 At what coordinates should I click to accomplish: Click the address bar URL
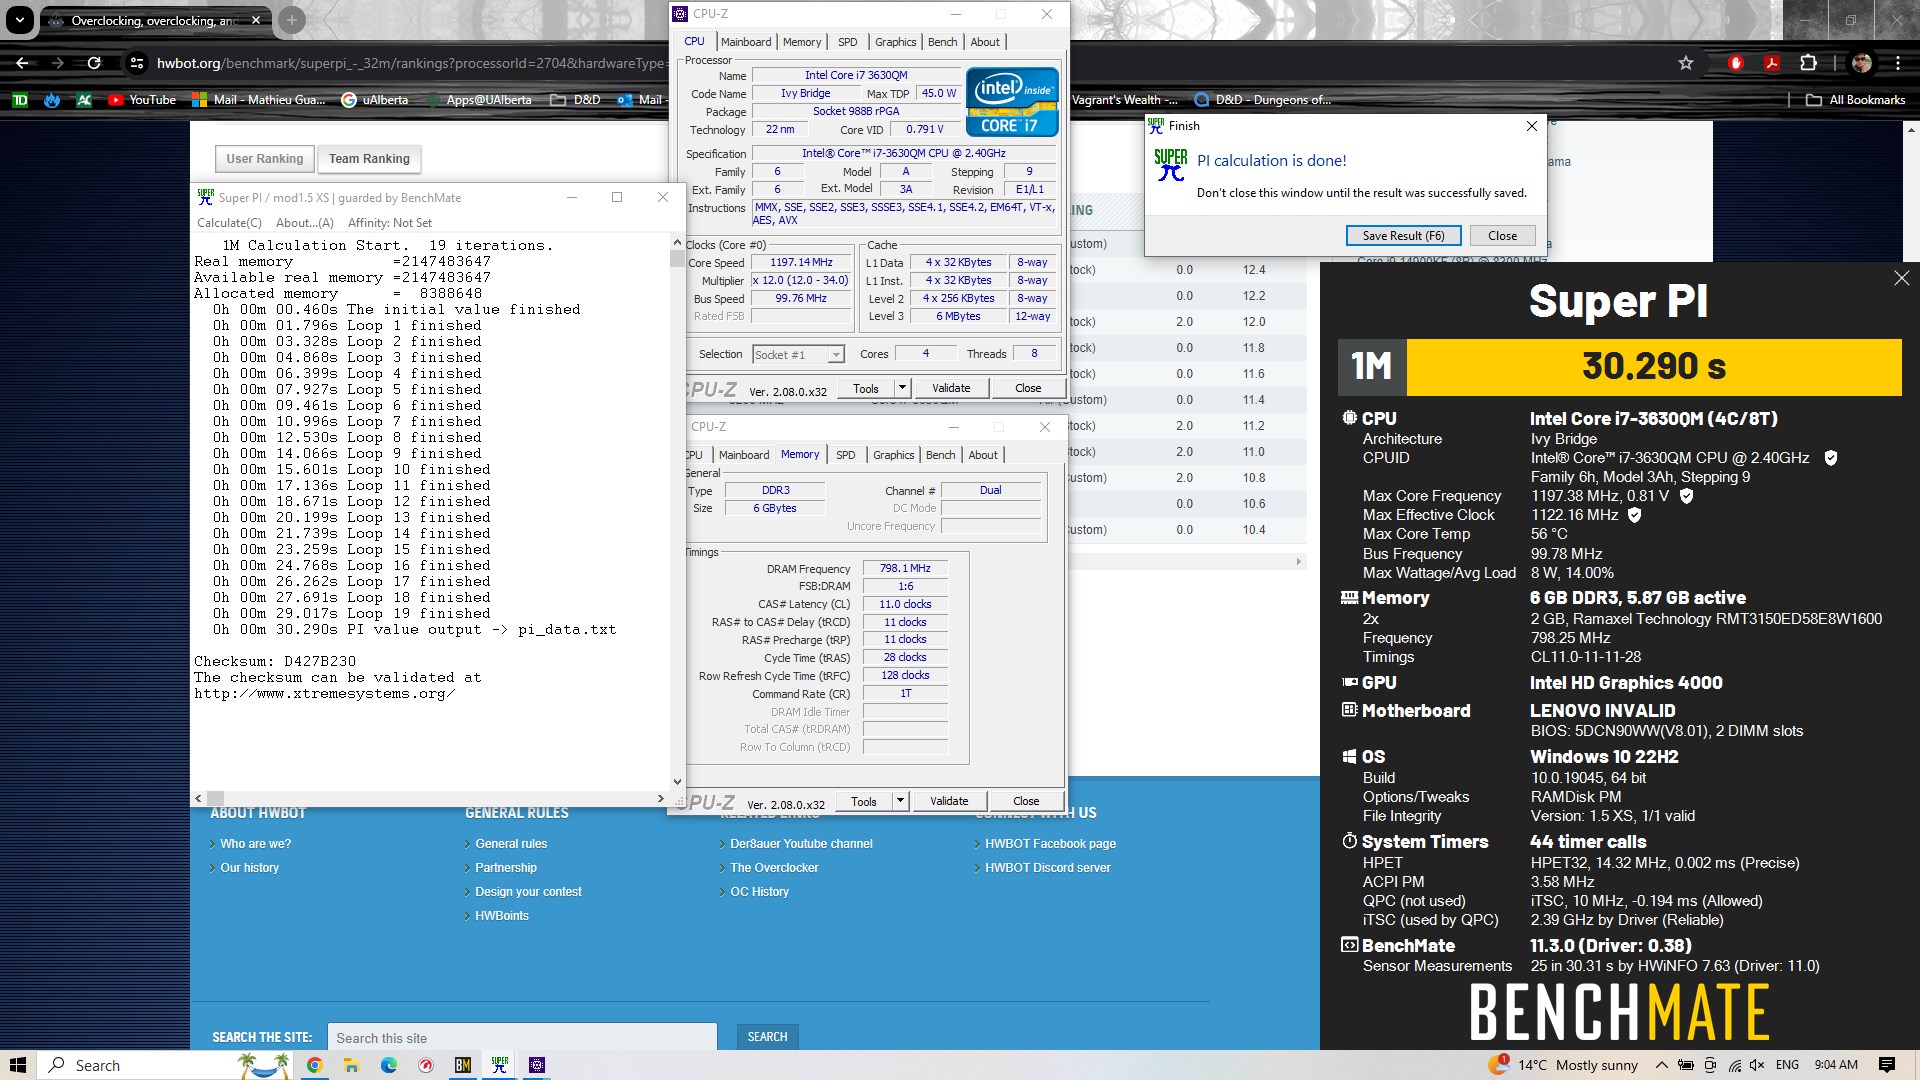pos(410,63)
